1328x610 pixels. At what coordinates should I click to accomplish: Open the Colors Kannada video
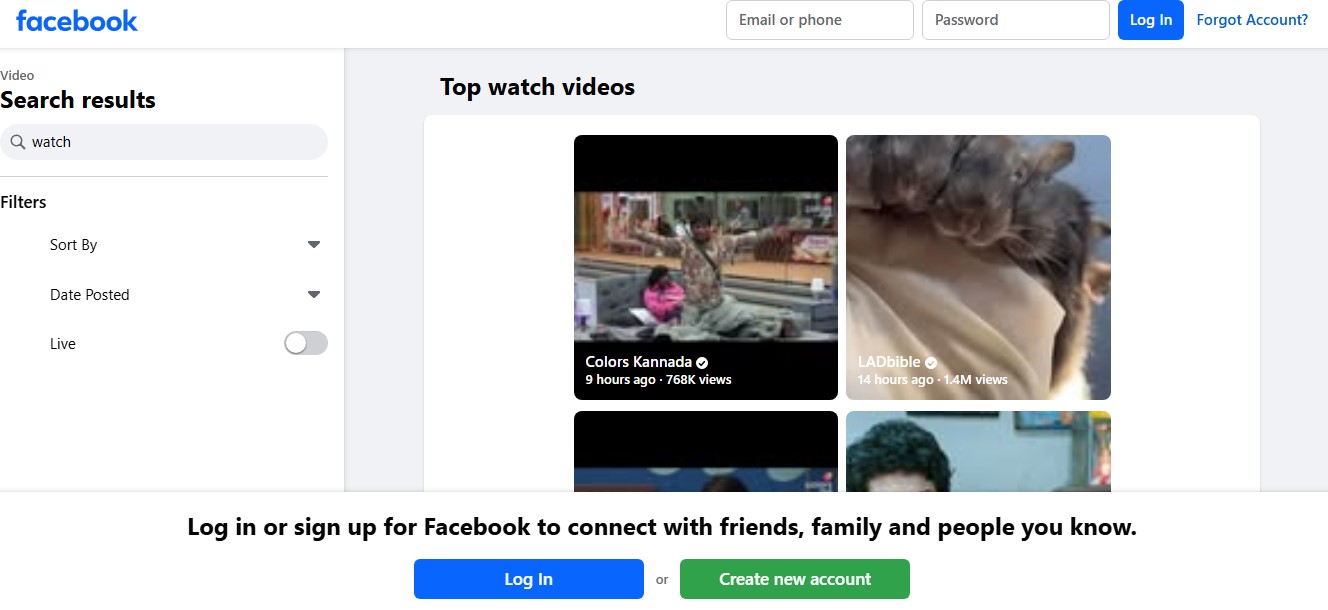(x=705, y=250)
